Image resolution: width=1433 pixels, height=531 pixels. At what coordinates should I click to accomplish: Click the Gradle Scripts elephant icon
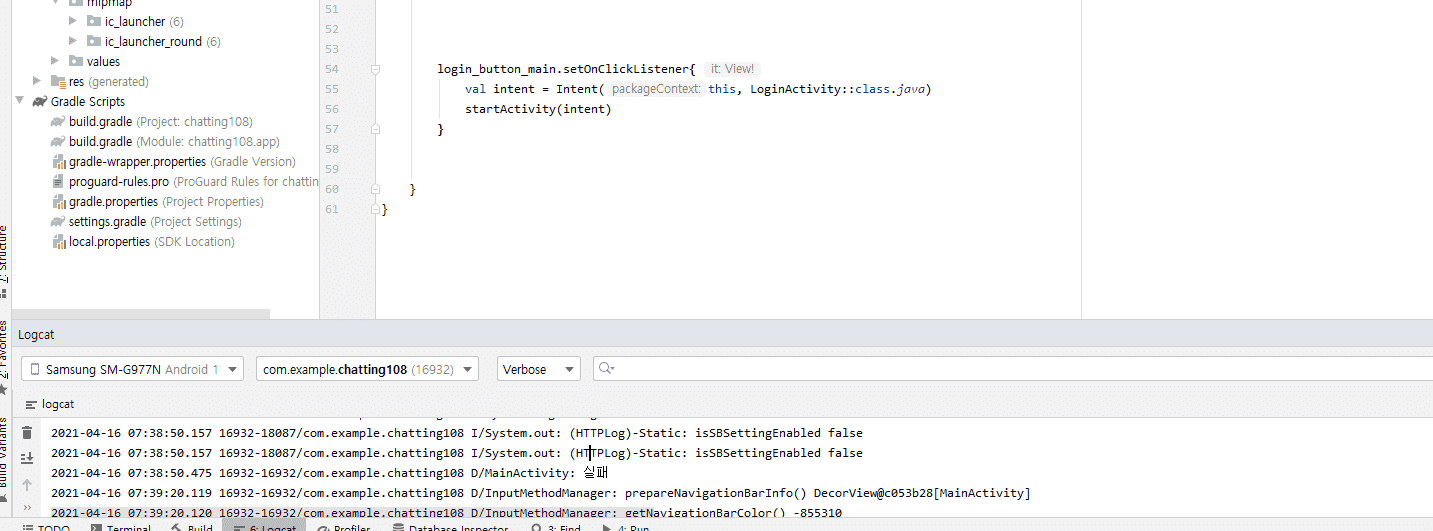tap(39, 101)
